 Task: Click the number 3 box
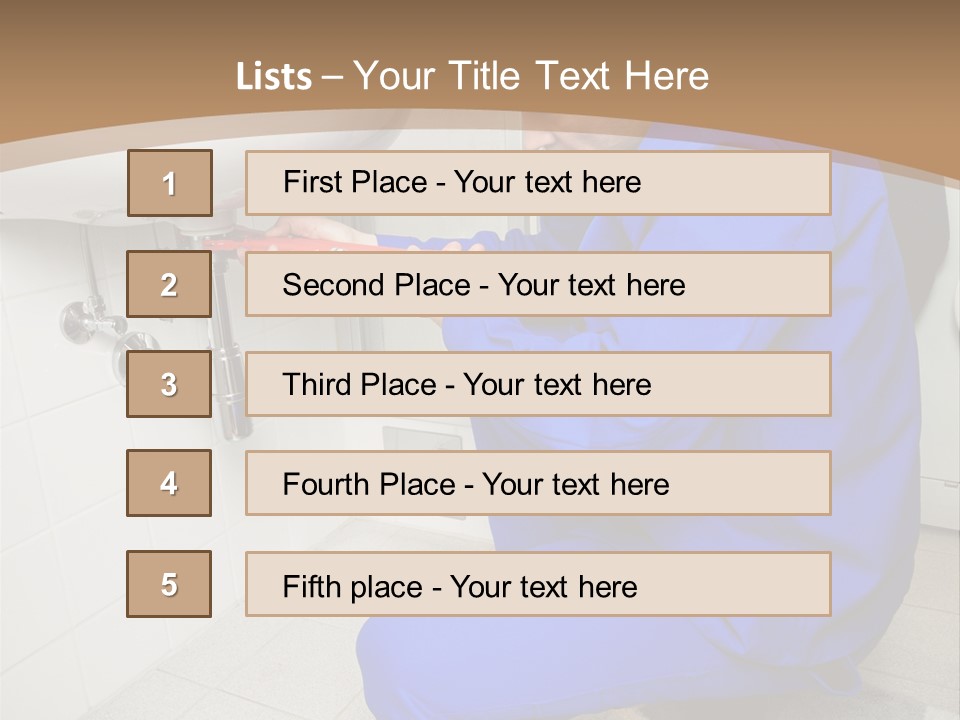point(169,384)
